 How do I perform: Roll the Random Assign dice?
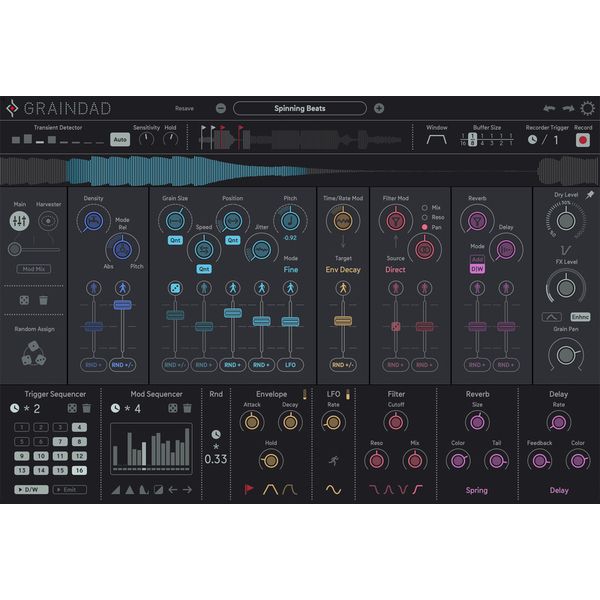[34, 353]
